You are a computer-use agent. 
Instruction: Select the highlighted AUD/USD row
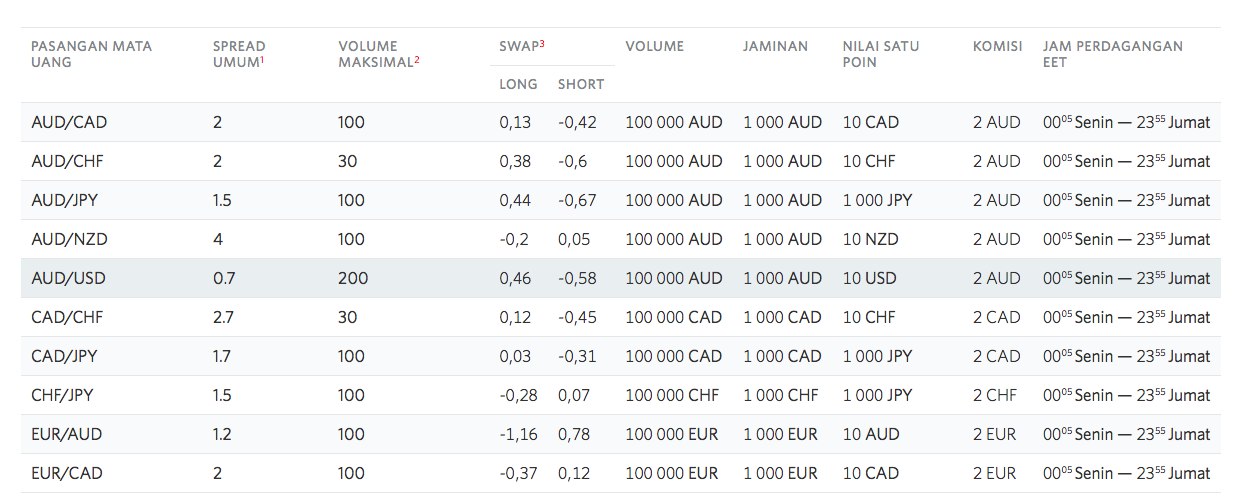point(621,278)
